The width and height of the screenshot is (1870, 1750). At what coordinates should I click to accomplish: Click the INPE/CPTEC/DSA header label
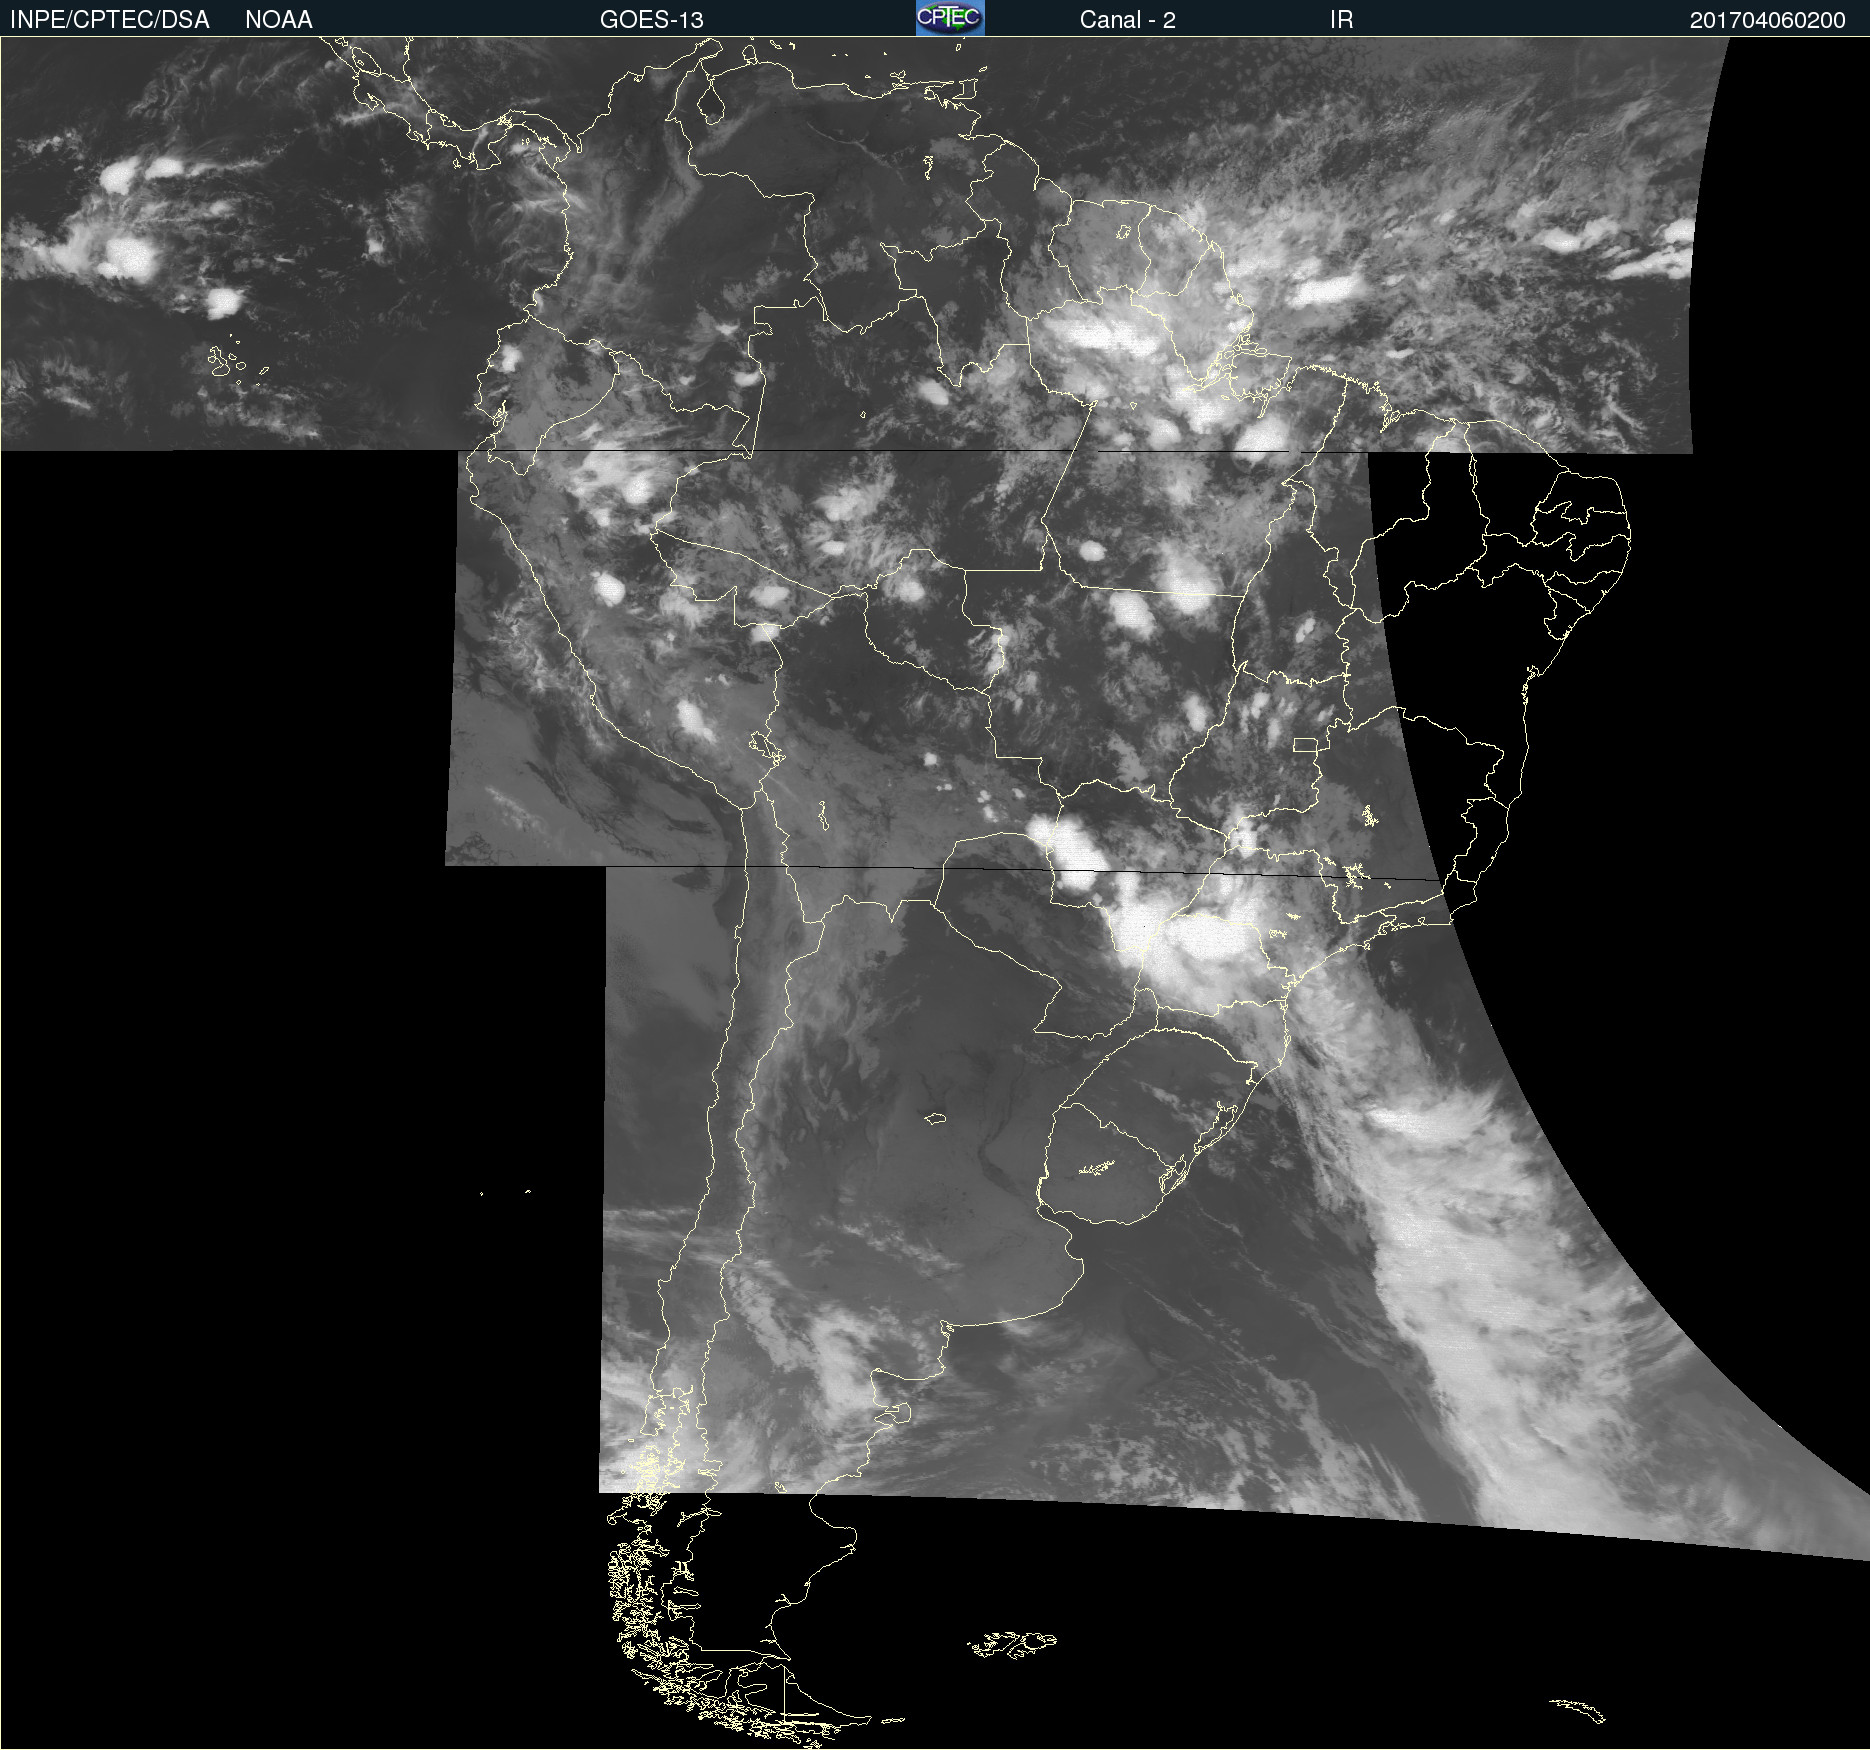coord(110,20)
